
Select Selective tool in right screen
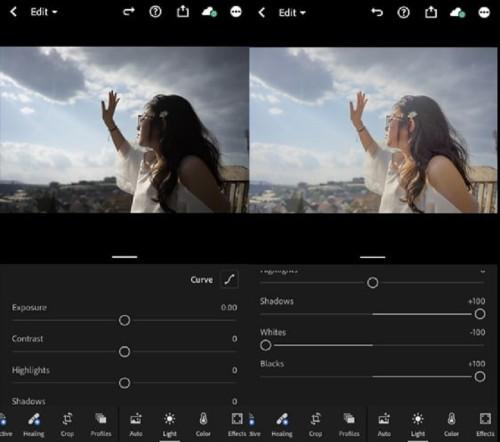pyautogui.click(x=254, y=425)
